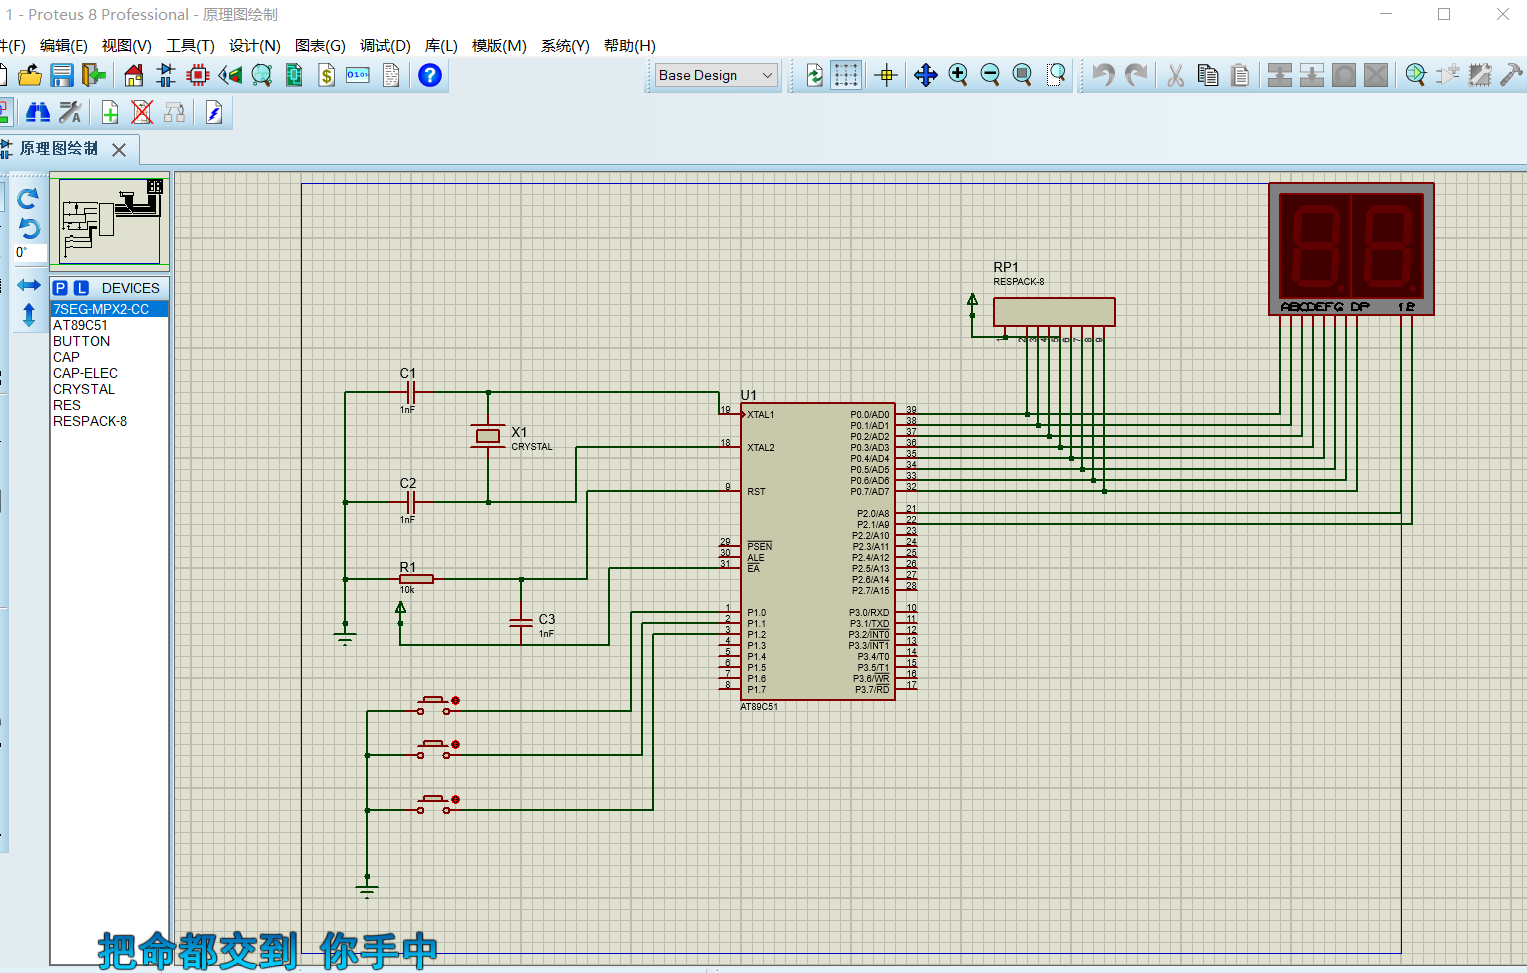Mirror vertically double arrow icon
This screenshot has width=1527, height=973.
[x=29, y=315]
